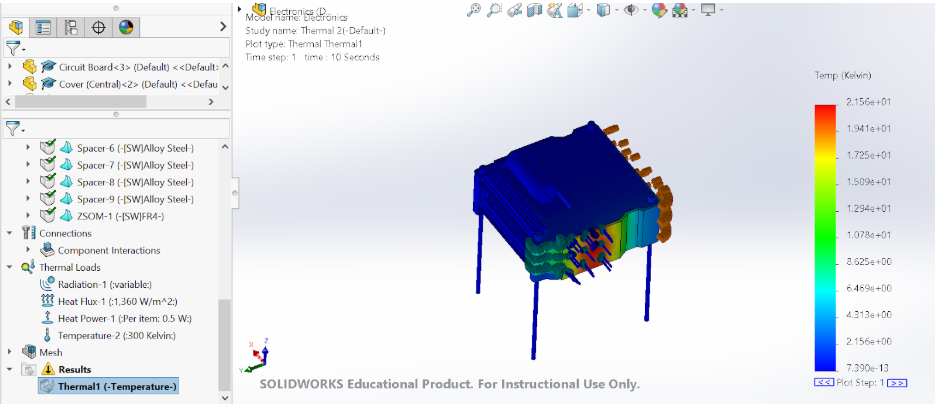This screenshot has width=938, height=404.
Task: Click the Cover (Central) graduation cap icon
Action: tap(48, 84)
